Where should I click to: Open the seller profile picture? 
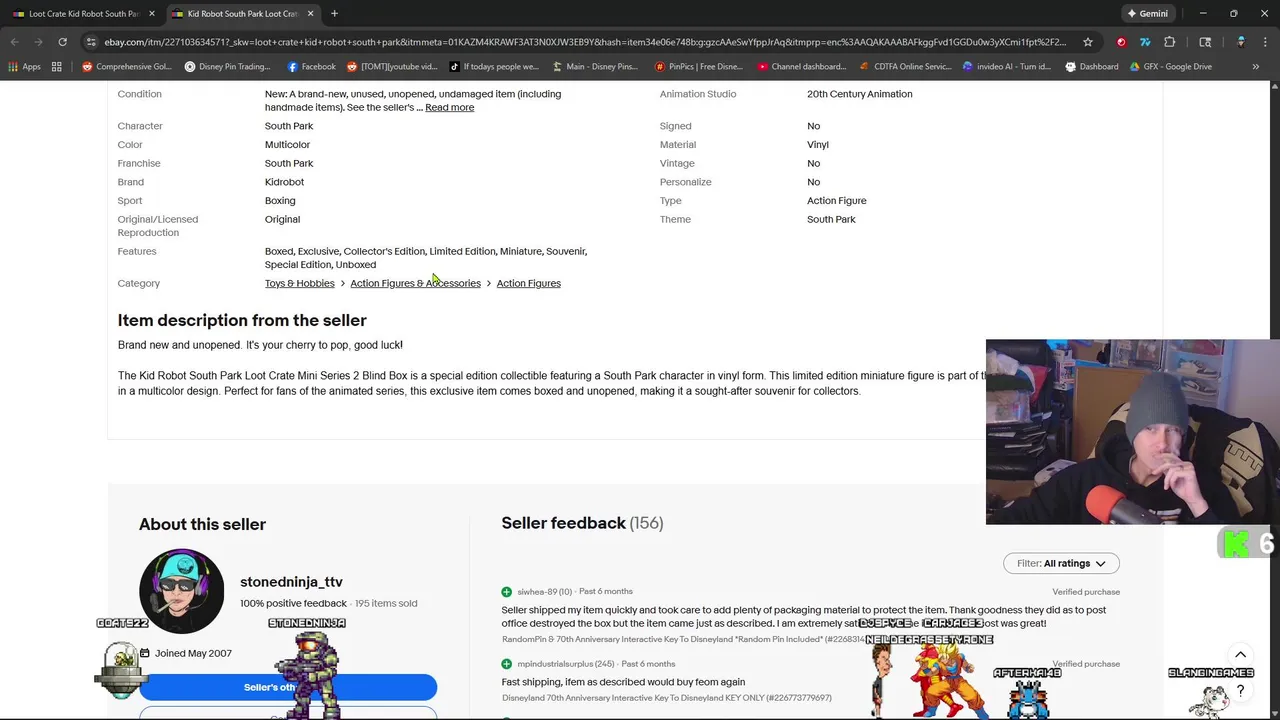click(181, 591)
